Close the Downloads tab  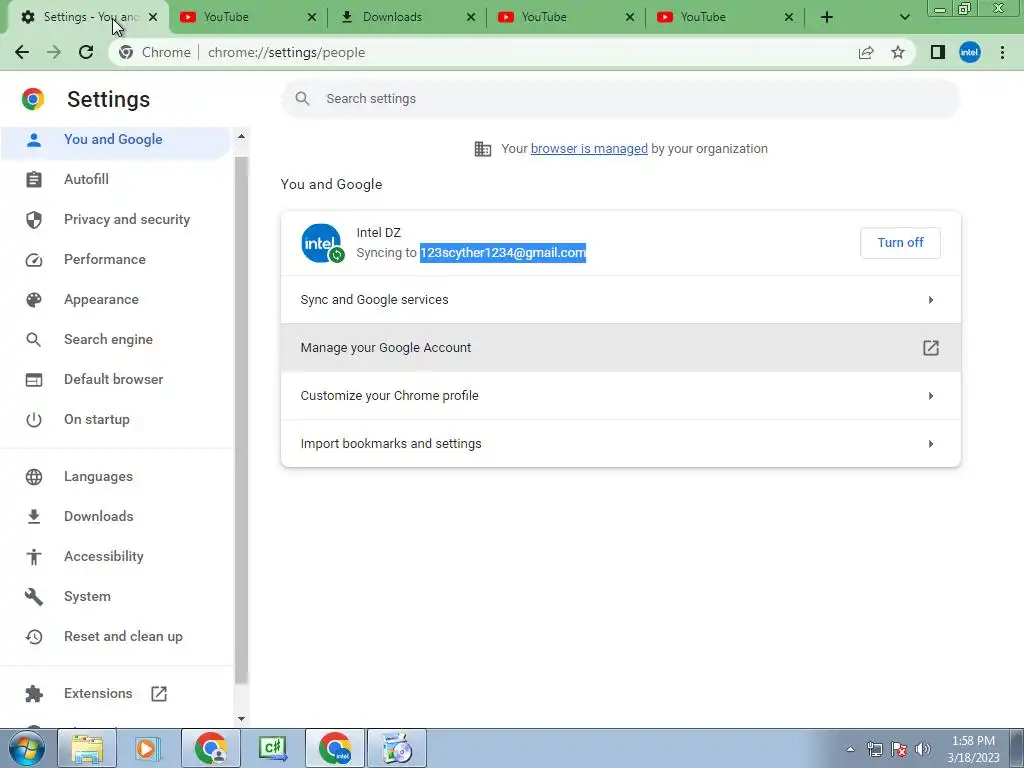[x=471, y=17]
